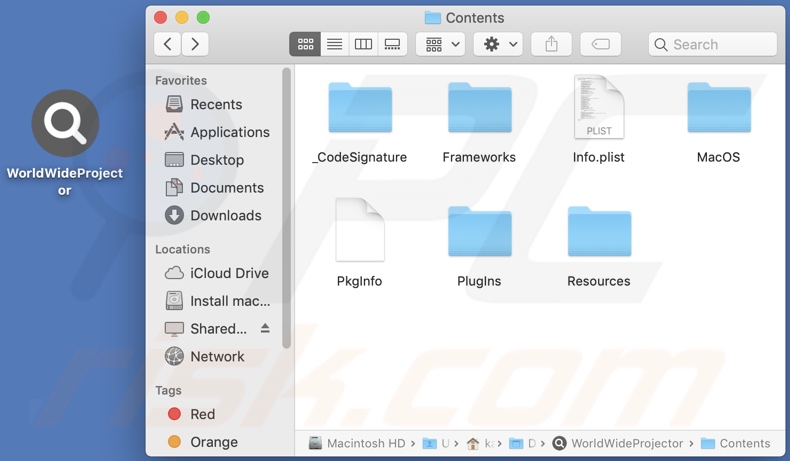Filter by the Red tag

191,414
